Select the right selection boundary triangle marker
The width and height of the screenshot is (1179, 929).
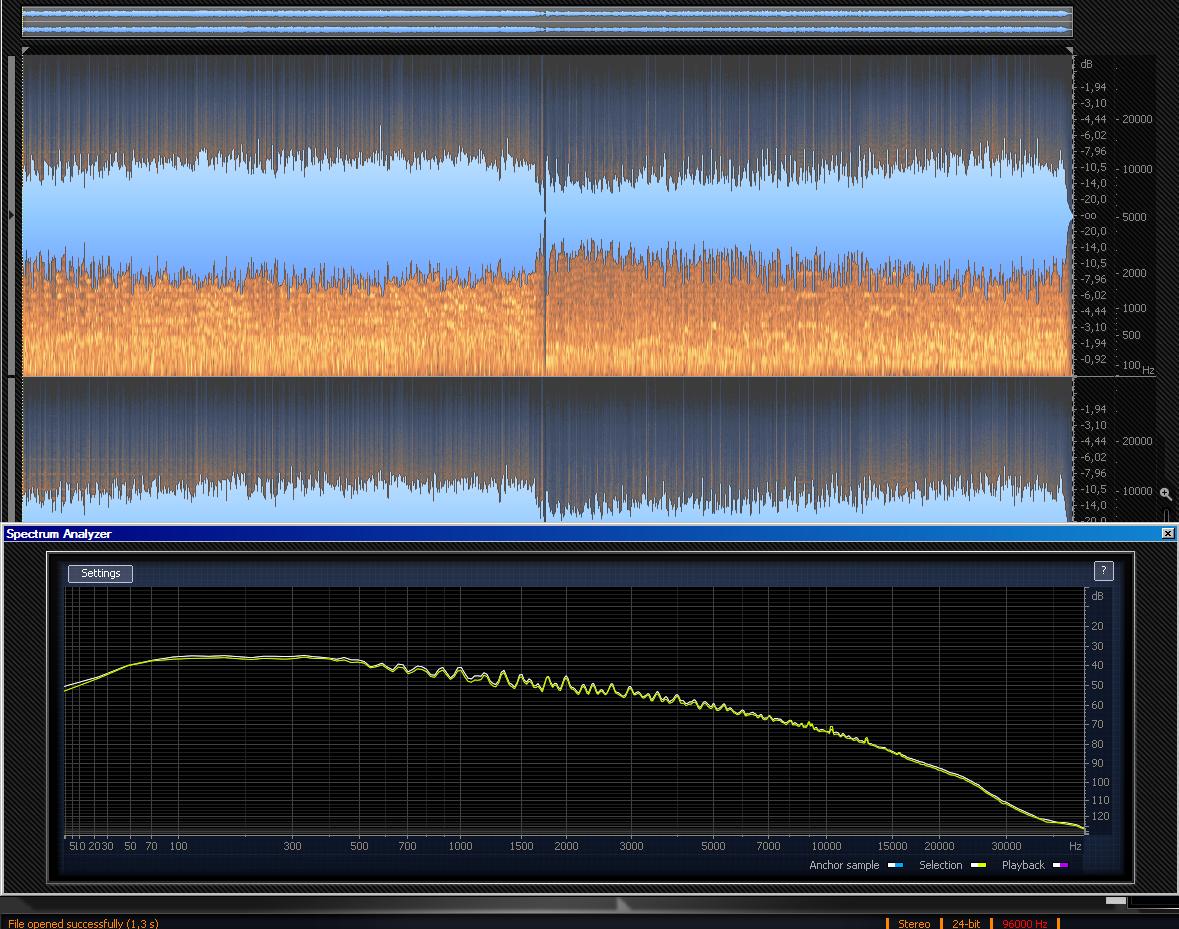(x=1069, y=50)
